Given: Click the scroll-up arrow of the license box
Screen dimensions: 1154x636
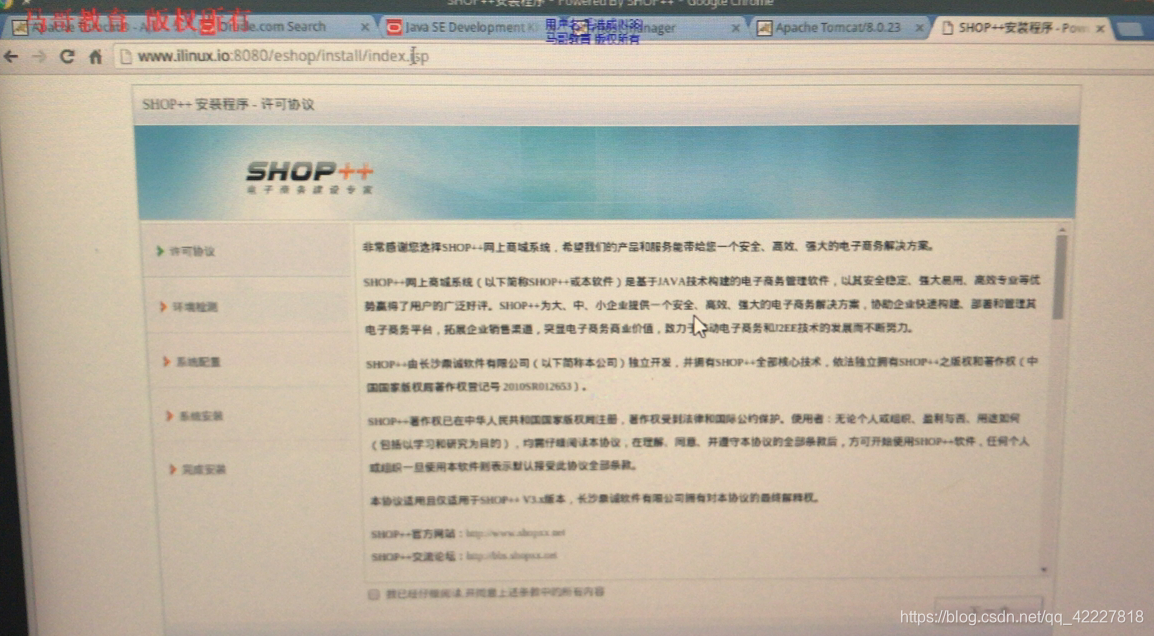Looking at the screenshot, I should [1061, 230].
